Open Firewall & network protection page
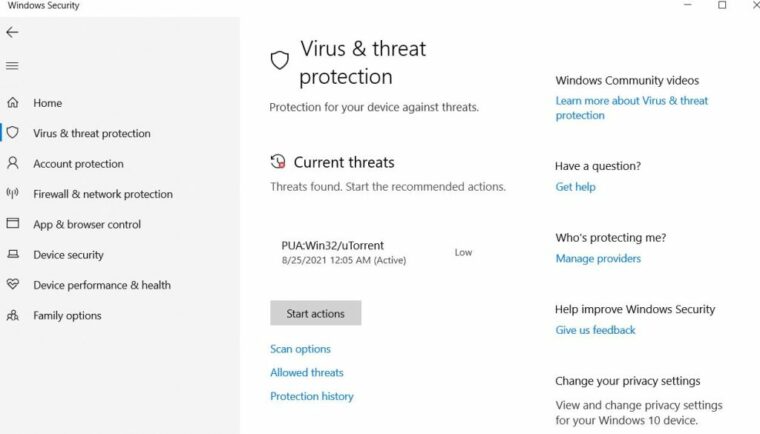 (x=103, y=194)
